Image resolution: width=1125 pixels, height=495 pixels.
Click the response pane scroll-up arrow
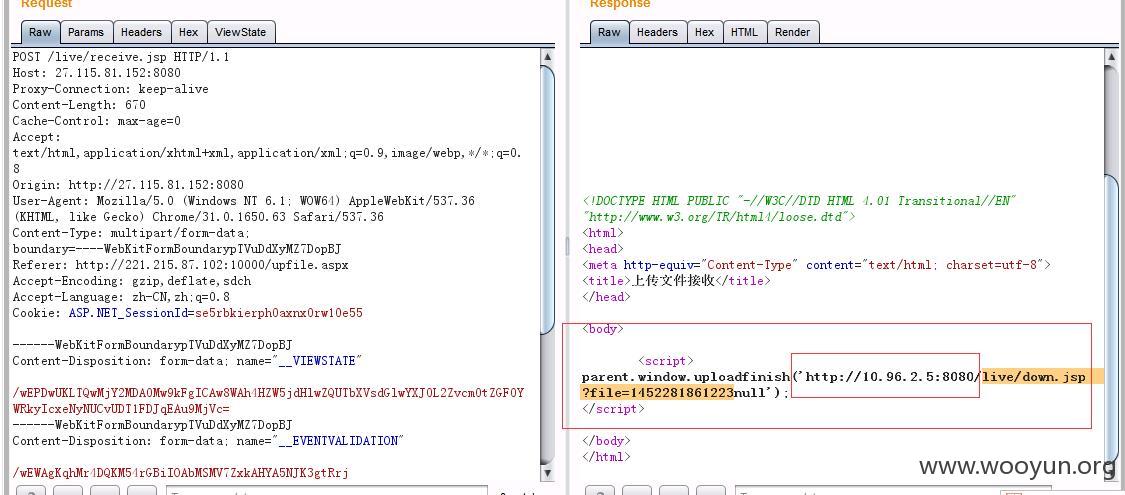point(1111,56)
